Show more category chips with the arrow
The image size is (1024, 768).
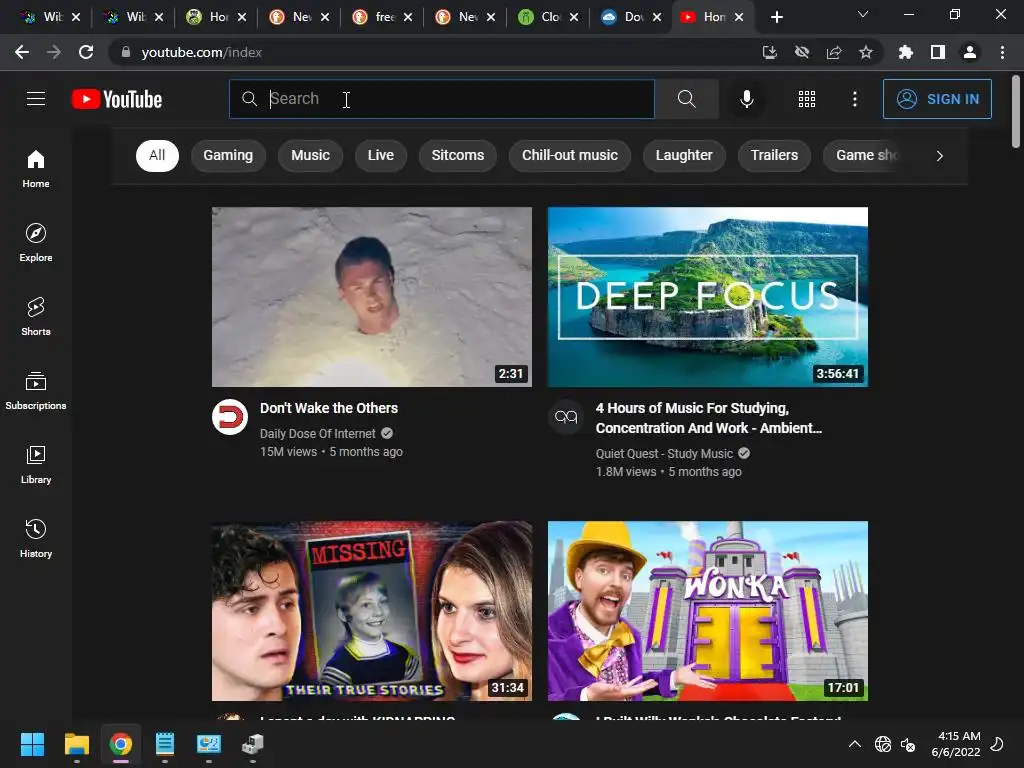click(x=939, y=155)
